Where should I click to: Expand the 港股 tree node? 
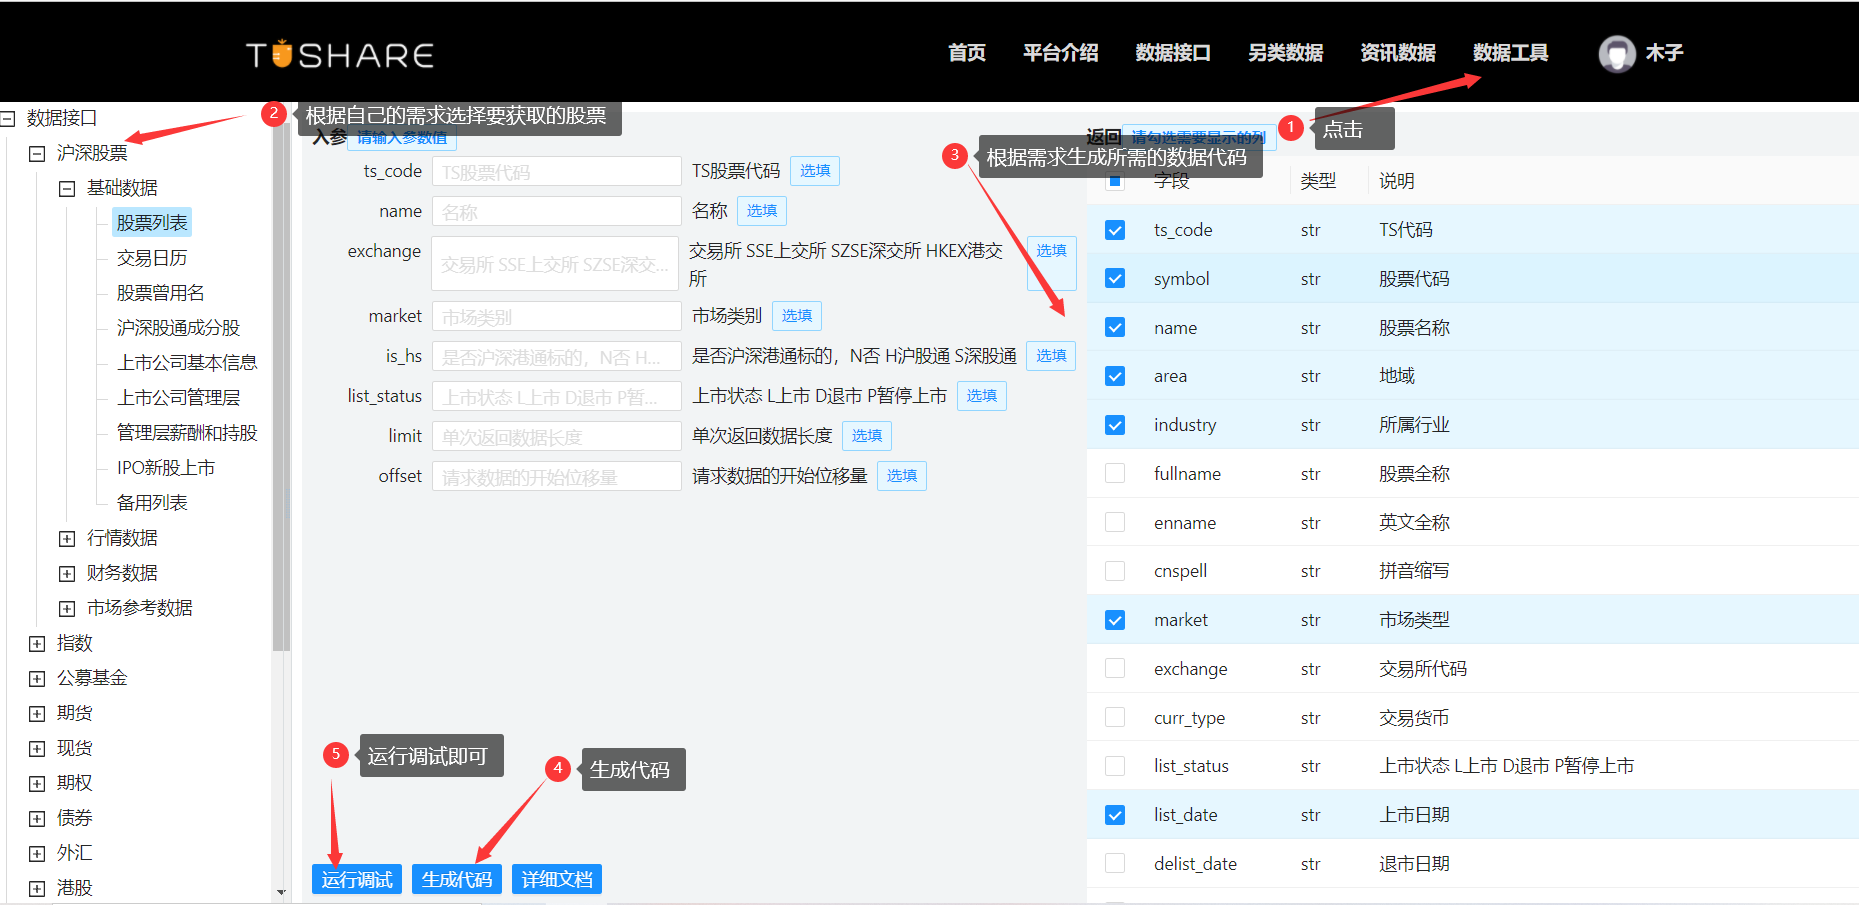click(x=36, y=887)
